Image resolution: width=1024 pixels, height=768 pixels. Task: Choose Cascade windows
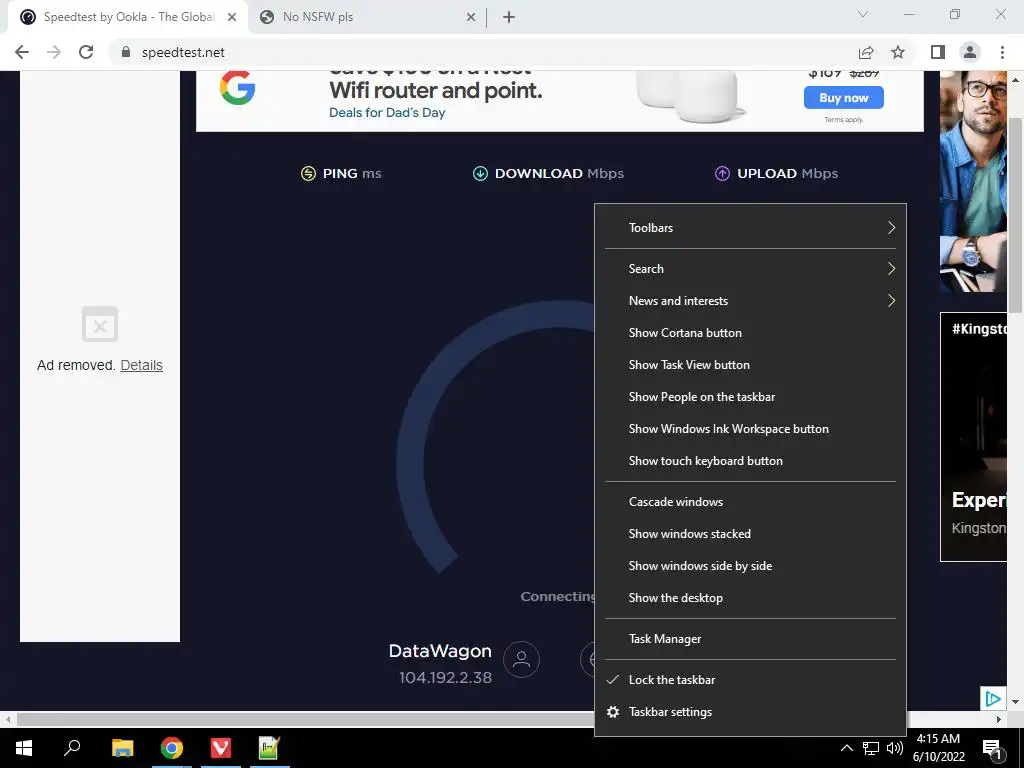coord(750,502)
